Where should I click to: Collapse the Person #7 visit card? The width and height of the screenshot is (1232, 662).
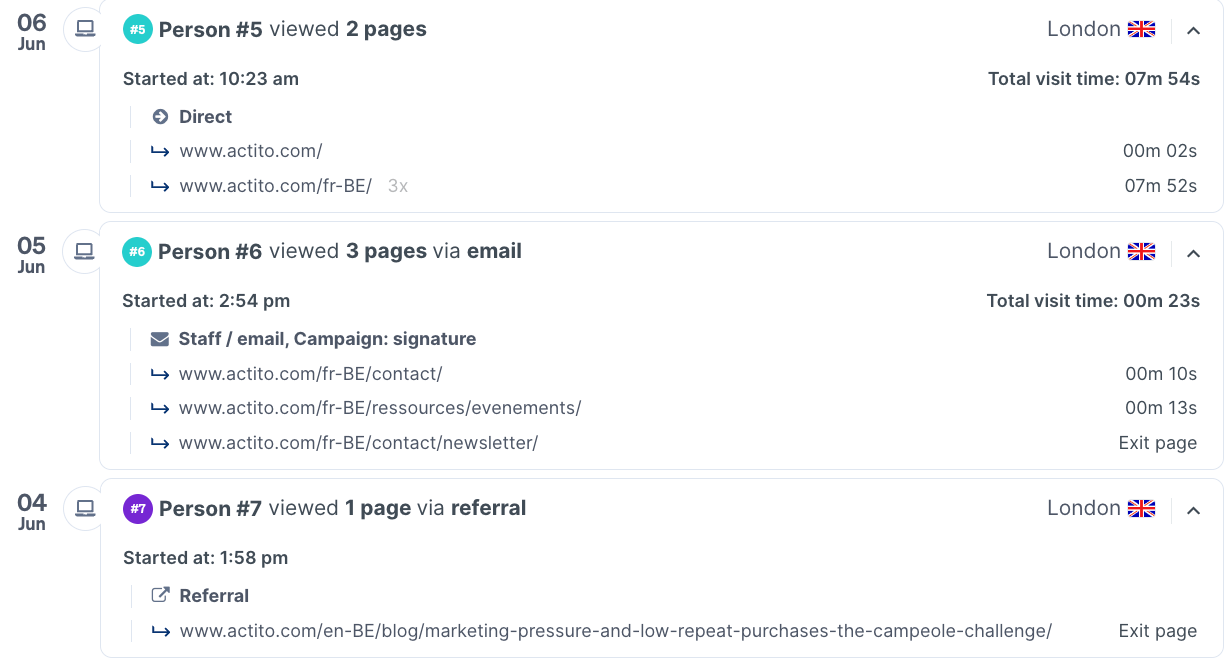pyautogui.click(x=1194, y=508)
